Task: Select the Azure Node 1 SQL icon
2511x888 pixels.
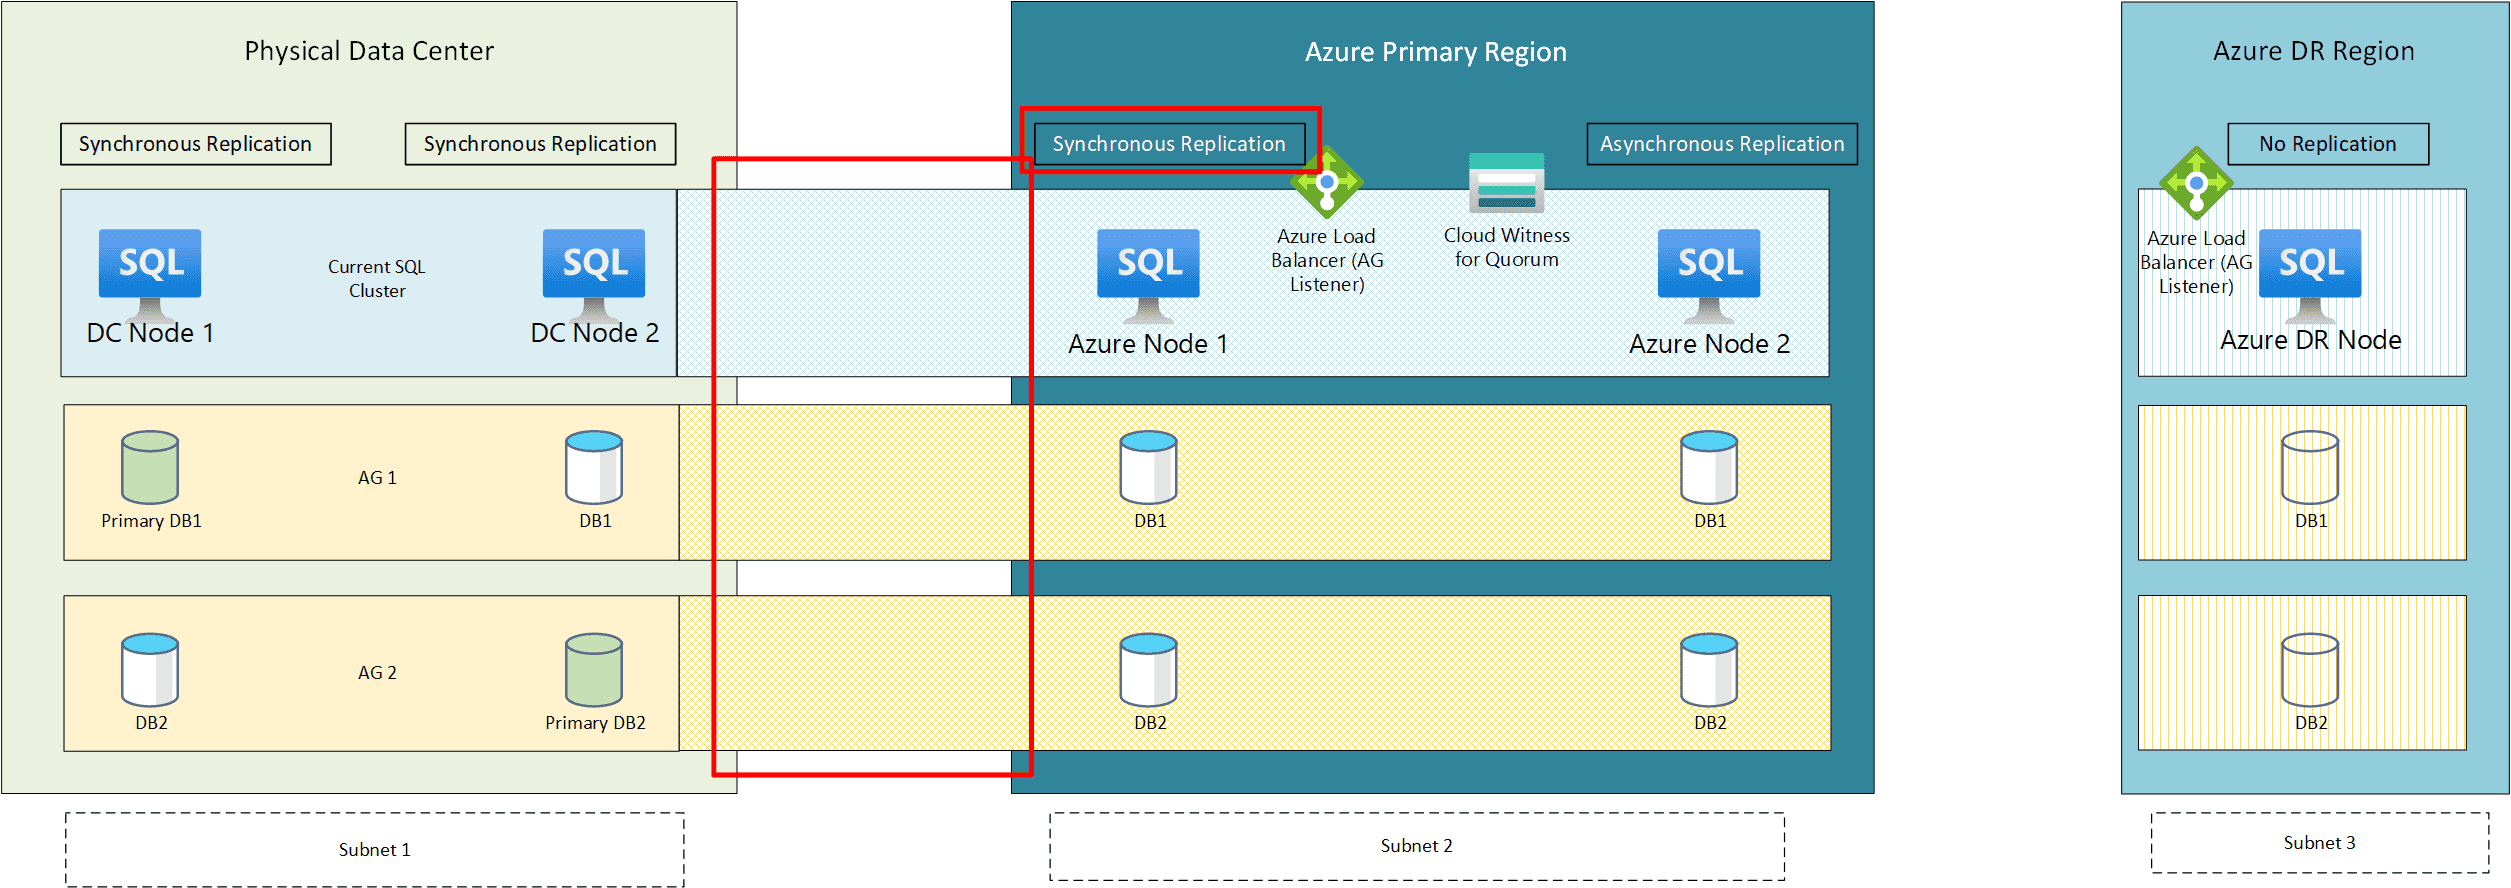Action: pyautogui.click(x=1148, y=275)
